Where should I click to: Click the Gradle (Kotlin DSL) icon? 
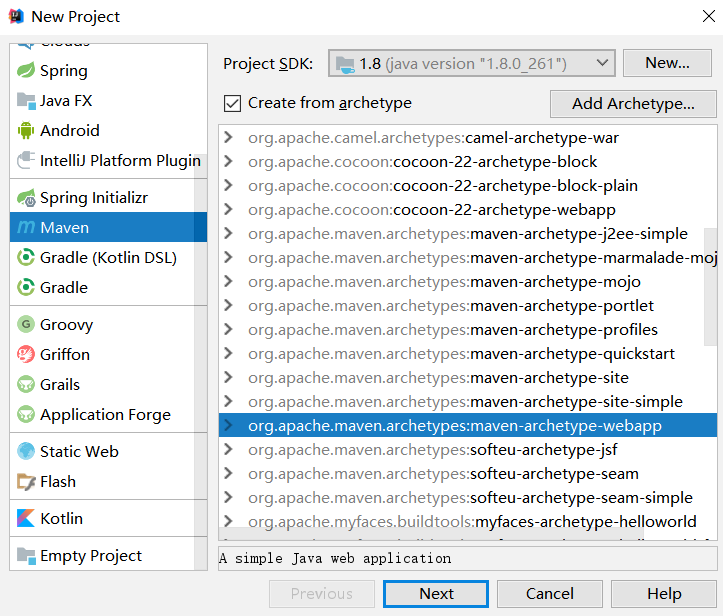pyautogui.click(x=26, y=257)
